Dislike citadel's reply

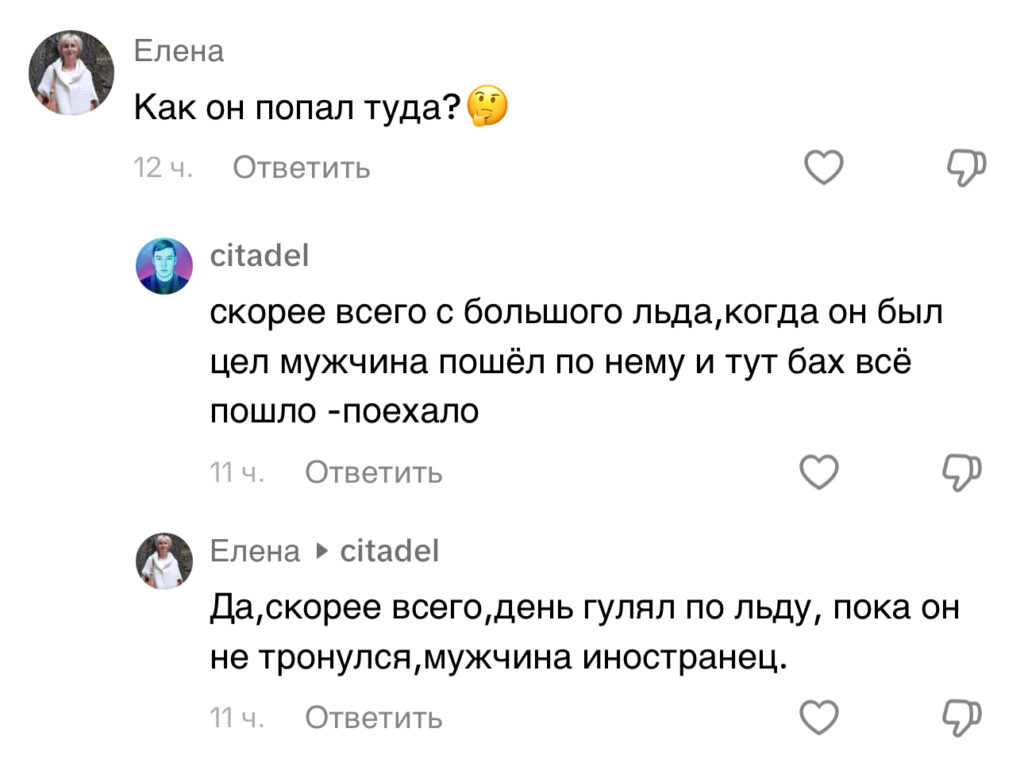(963, 471)
